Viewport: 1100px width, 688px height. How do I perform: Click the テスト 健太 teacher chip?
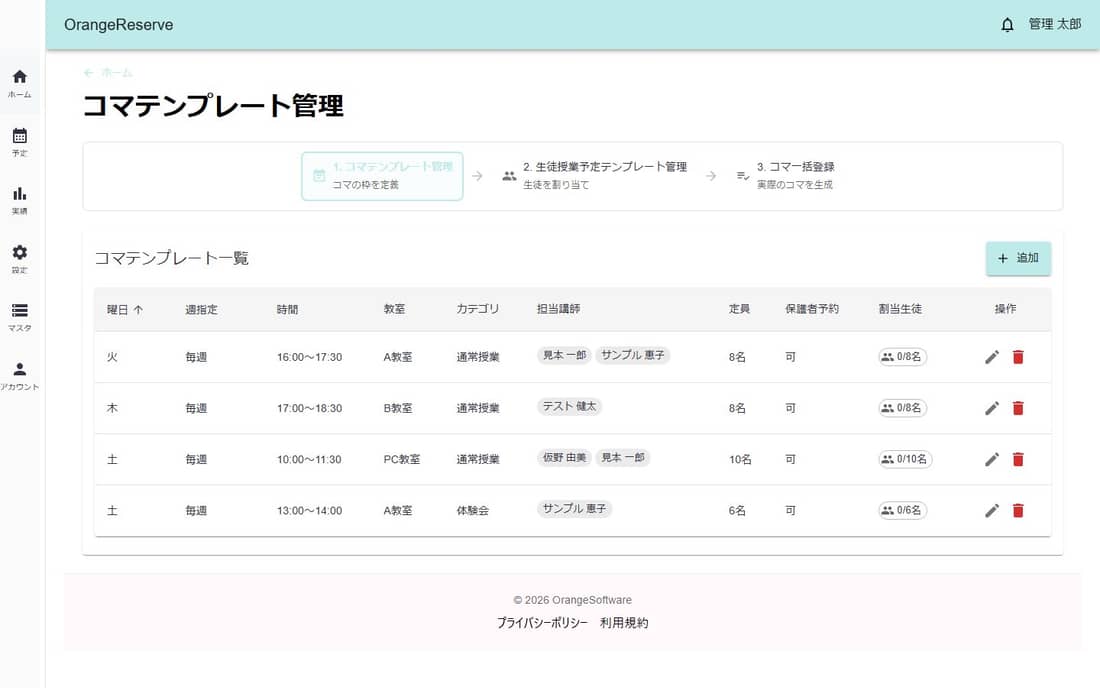570,406
